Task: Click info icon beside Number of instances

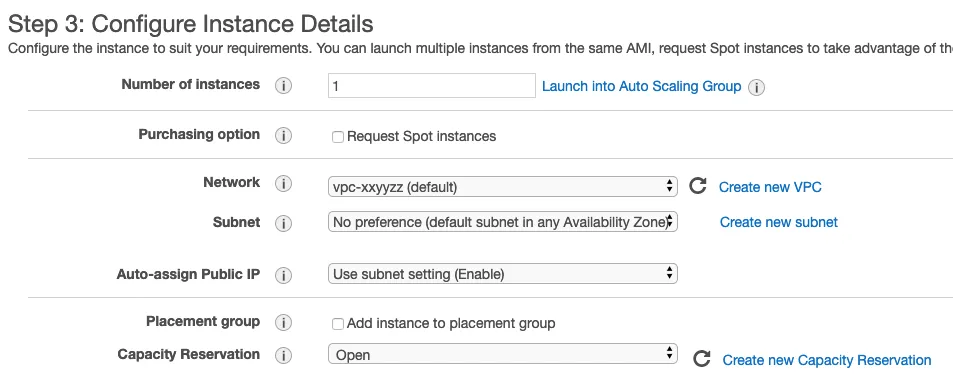Action: click(283, 86)
